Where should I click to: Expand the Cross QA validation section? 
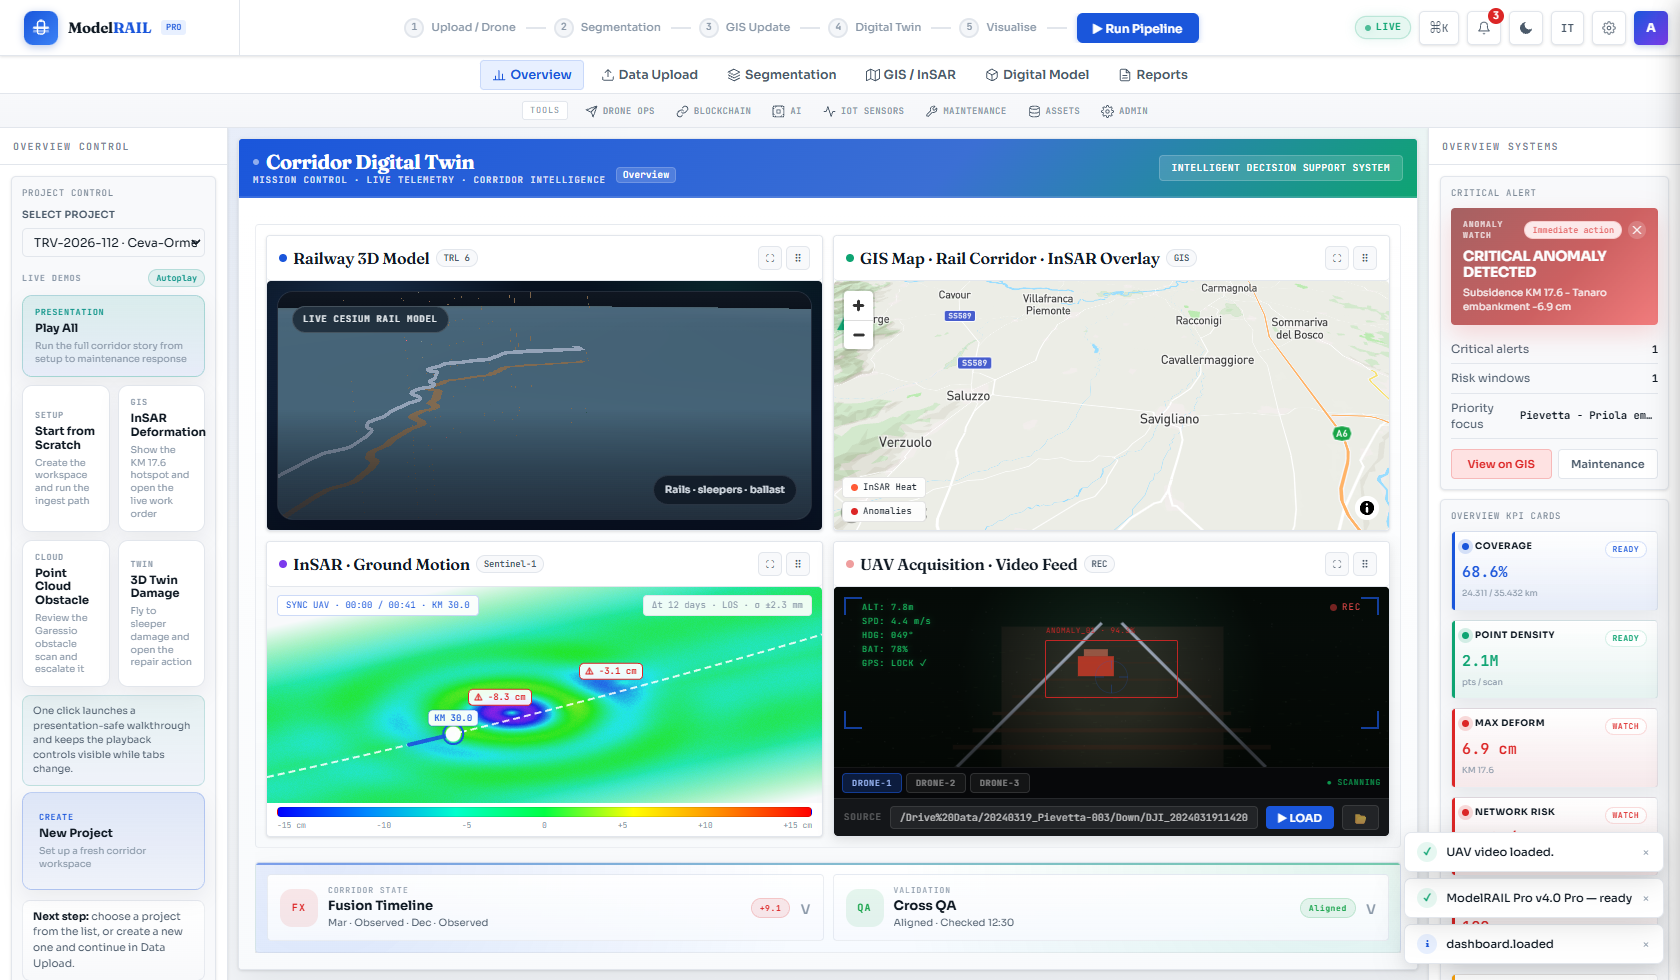[x=1370, y=908]
